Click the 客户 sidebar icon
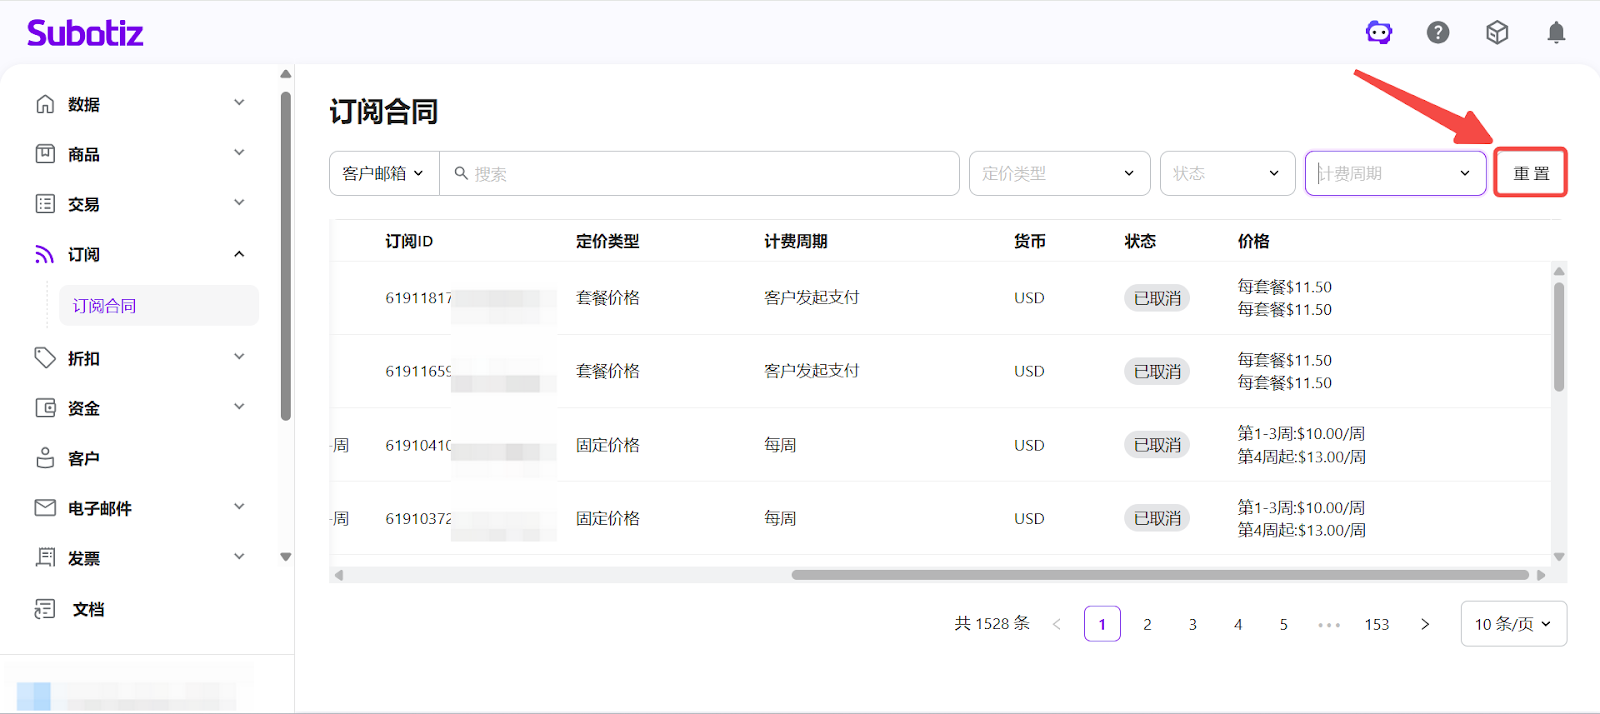 coord(45,458)
